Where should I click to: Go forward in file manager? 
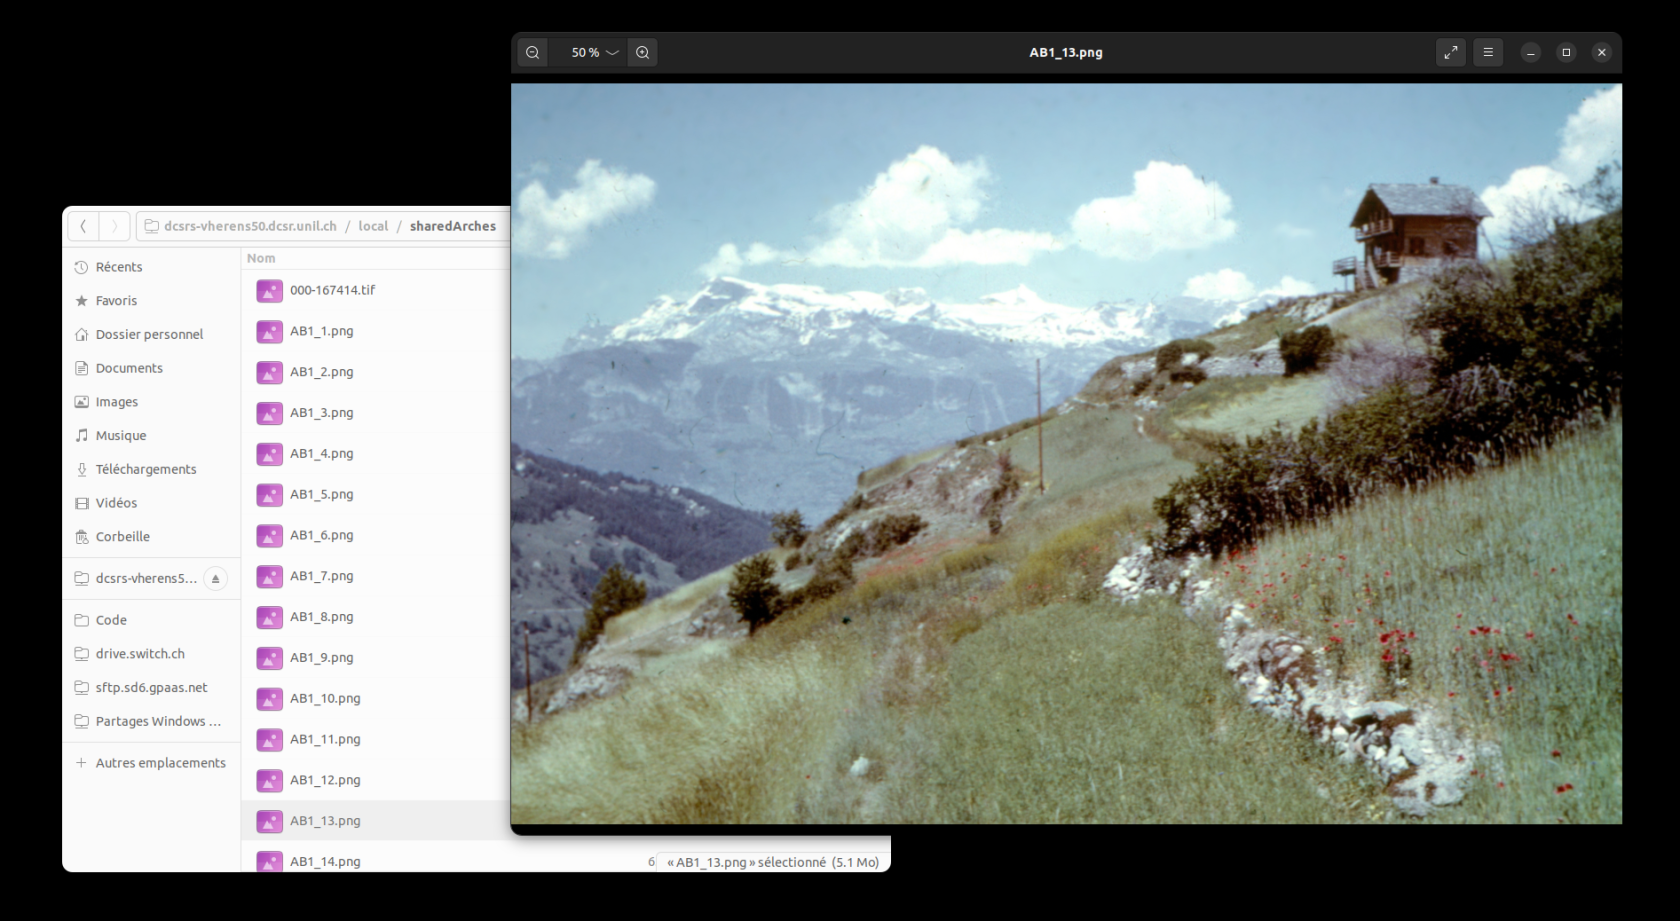(114, 227)
